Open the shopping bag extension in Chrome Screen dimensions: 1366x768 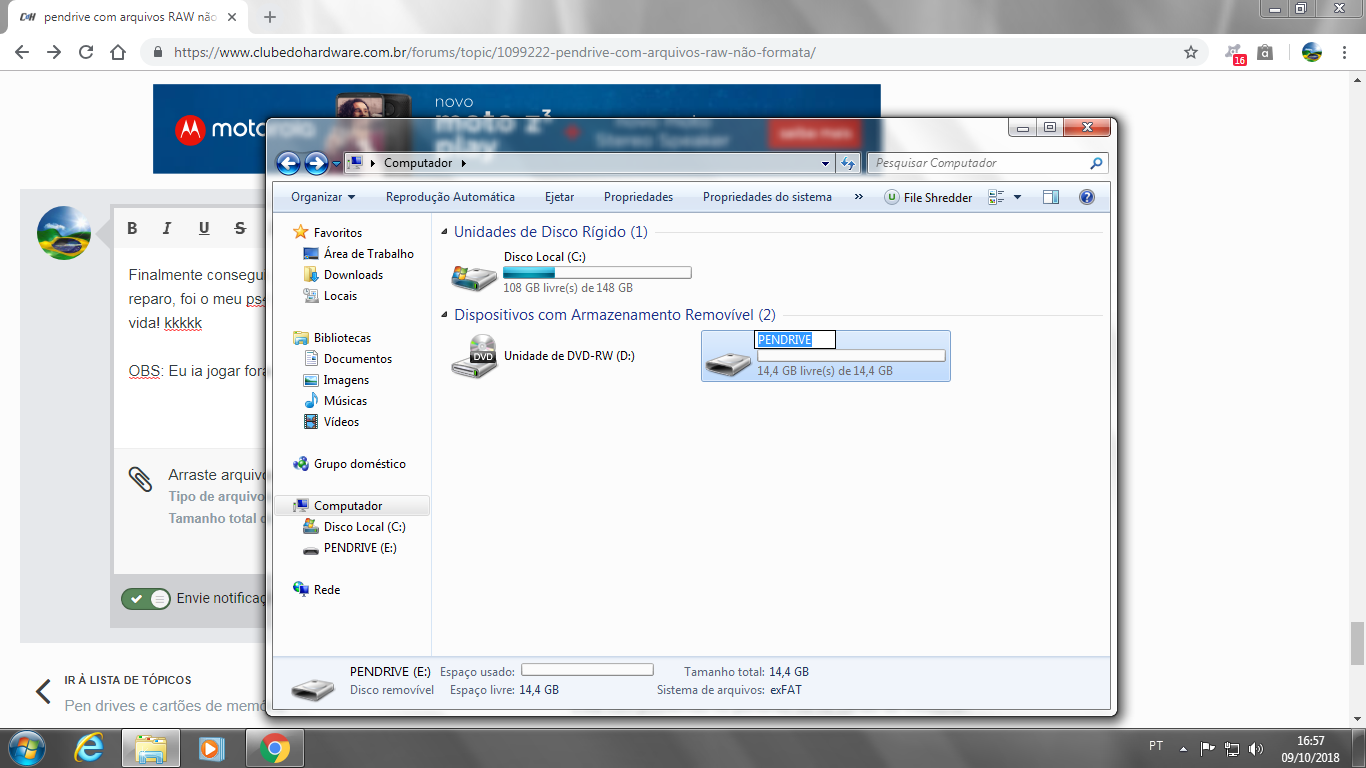[1265, 52]
